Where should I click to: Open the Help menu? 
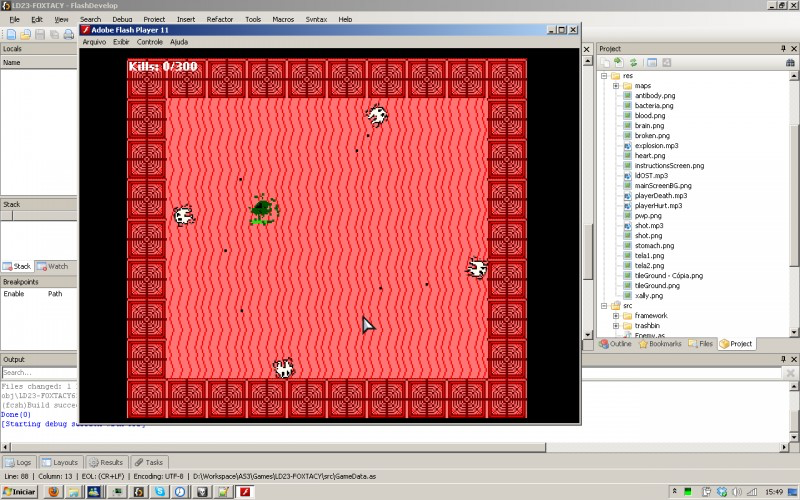pos(345,19)
